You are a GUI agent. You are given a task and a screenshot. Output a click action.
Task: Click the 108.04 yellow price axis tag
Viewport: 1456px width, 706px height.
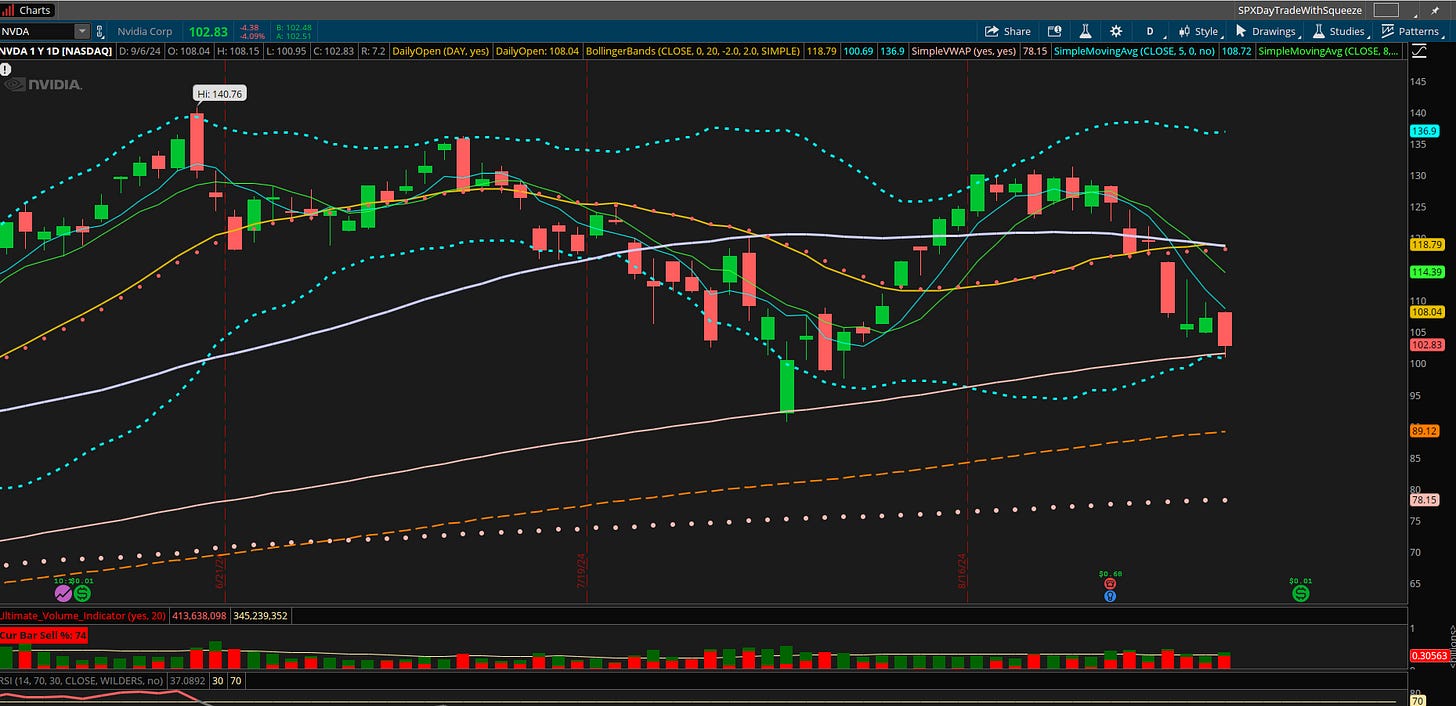(x=1425, y=312)
